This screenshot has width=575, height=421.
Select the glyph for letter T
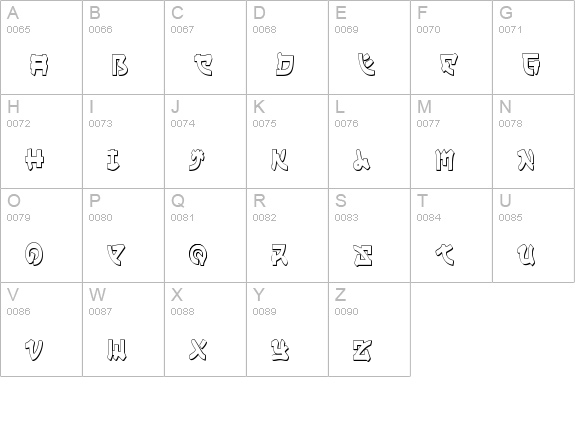[x=445, y=255]
